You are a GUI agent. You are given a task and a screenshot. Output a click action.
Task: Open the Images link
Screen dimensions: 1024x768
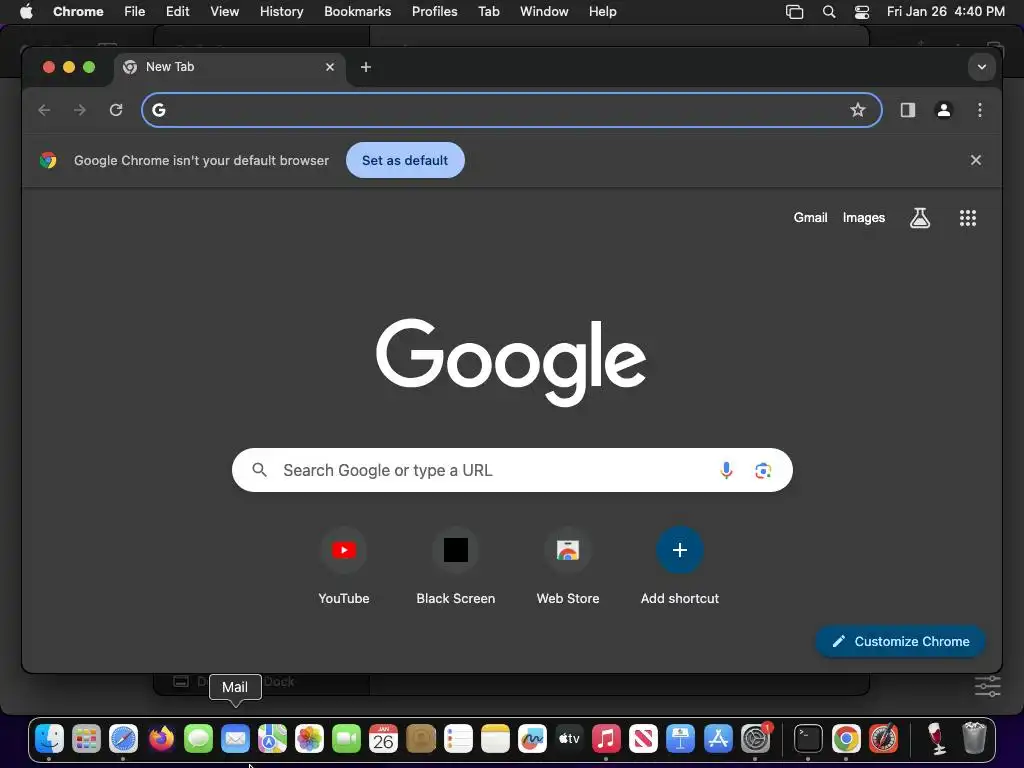pyautogui.click(x=863, y=217)
